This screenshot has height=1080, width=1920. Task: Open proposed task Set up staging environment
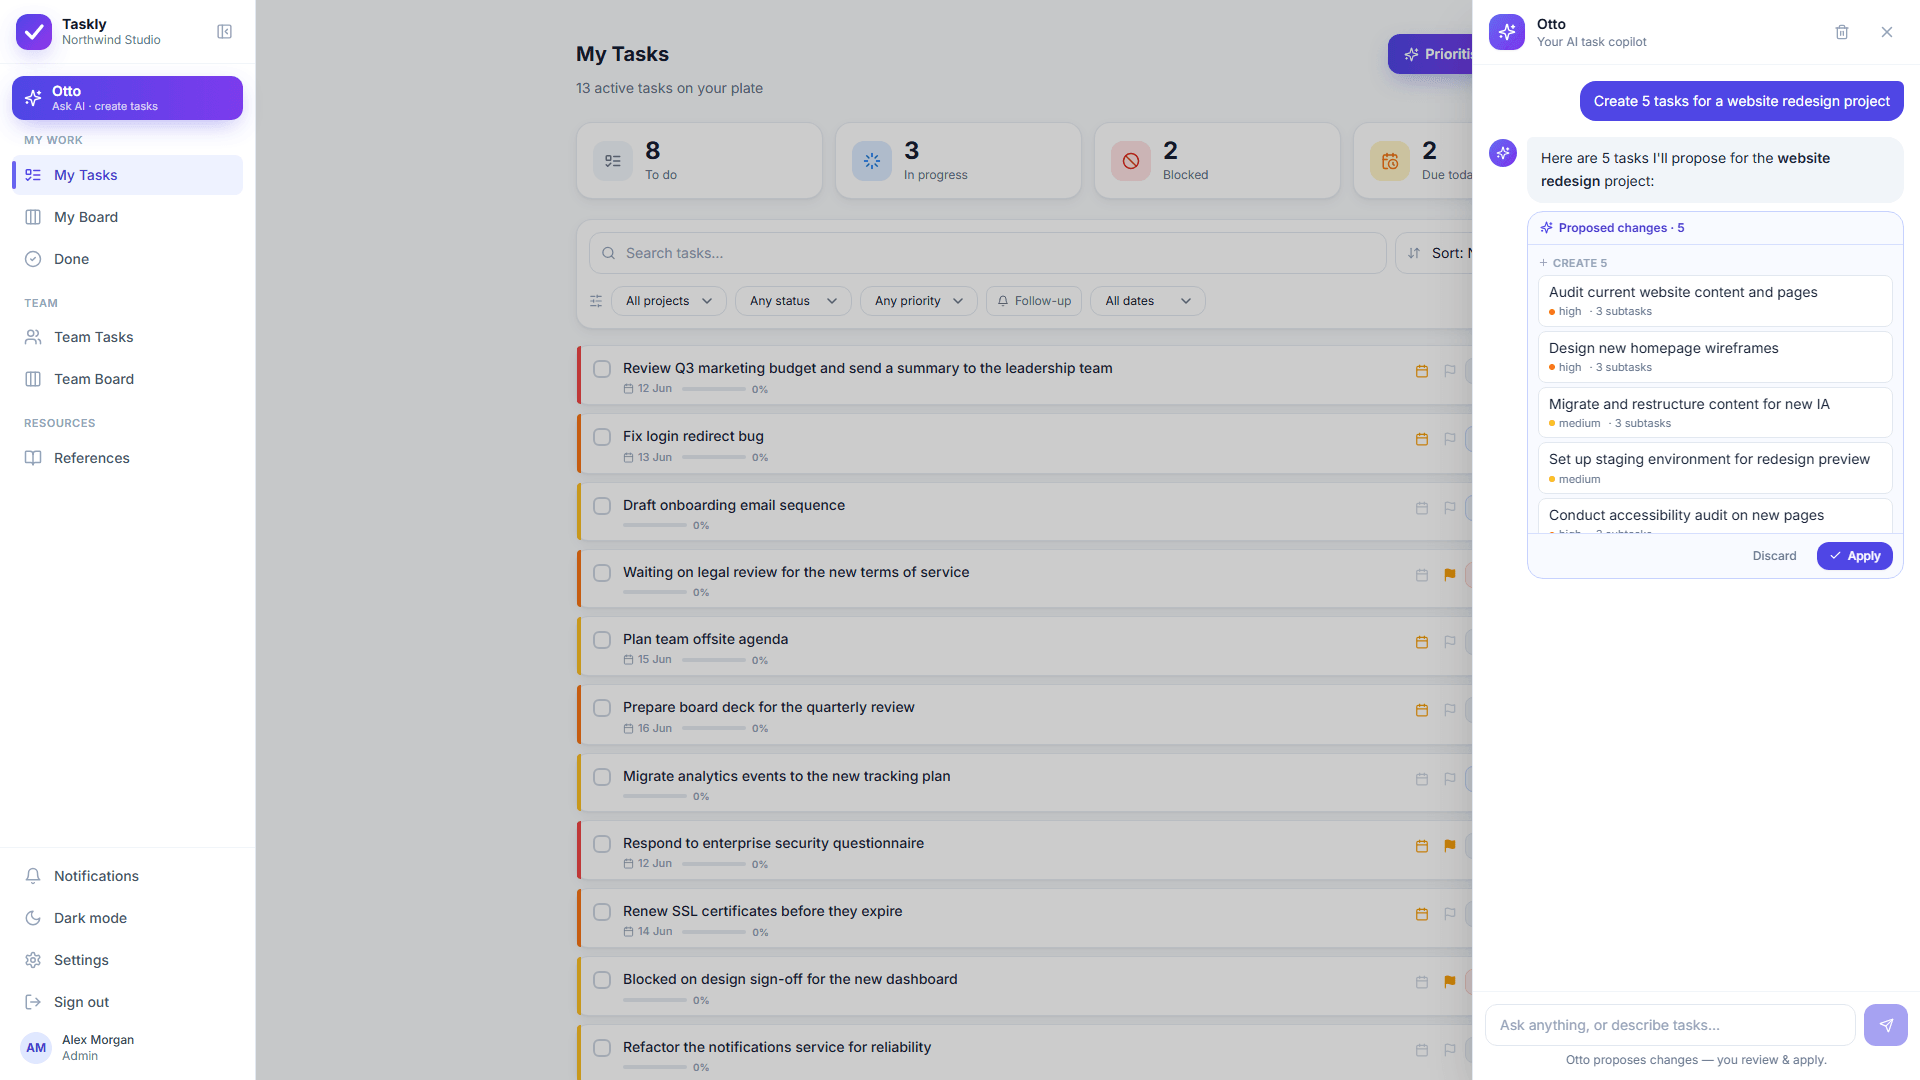1714,468
